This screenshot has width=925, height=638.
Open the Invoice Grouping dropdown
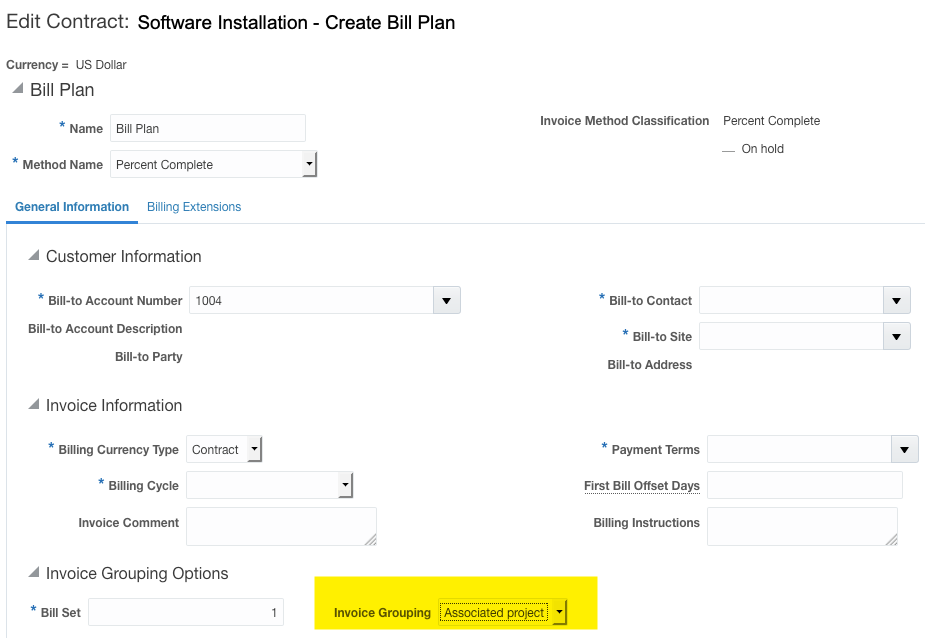click(x=559, y=612)
